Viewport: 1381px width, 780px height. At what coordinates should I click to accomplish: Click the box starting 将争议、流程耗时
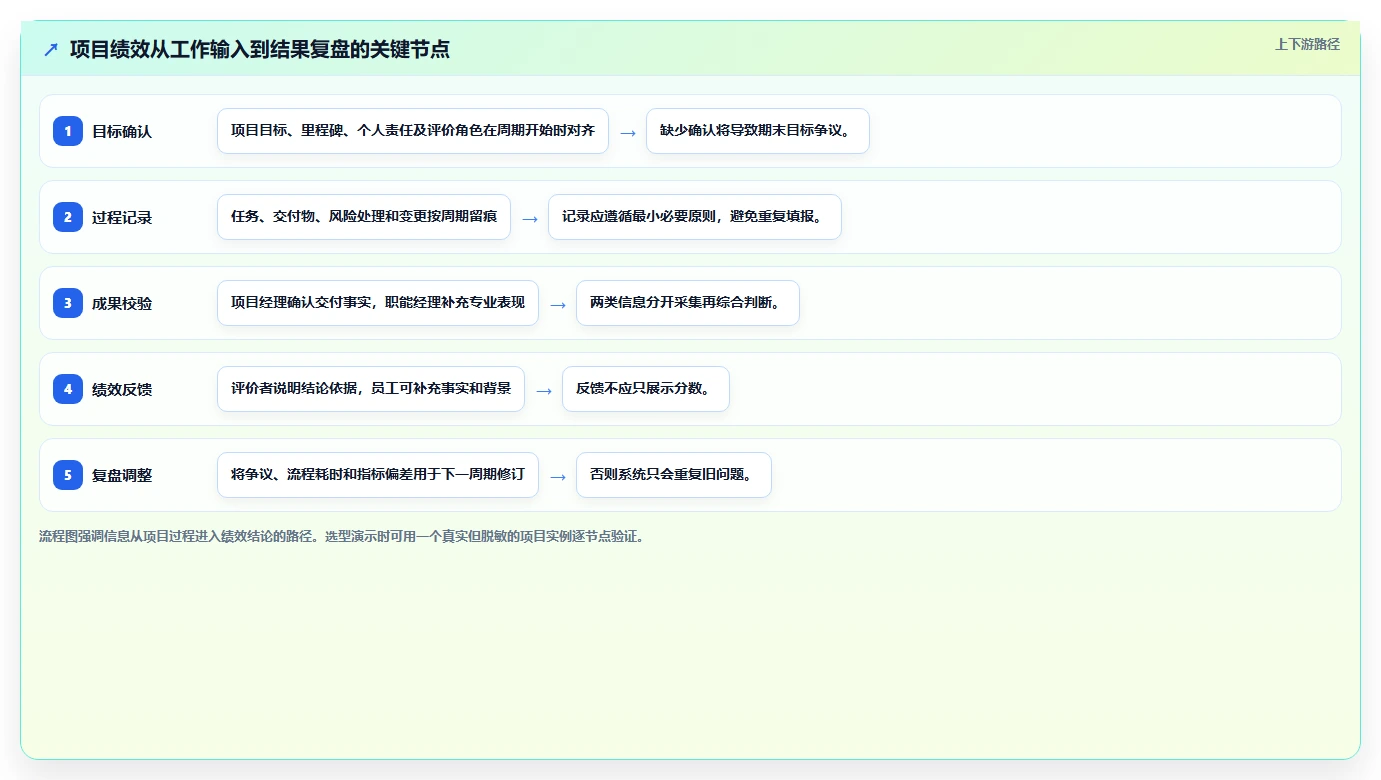378,475
